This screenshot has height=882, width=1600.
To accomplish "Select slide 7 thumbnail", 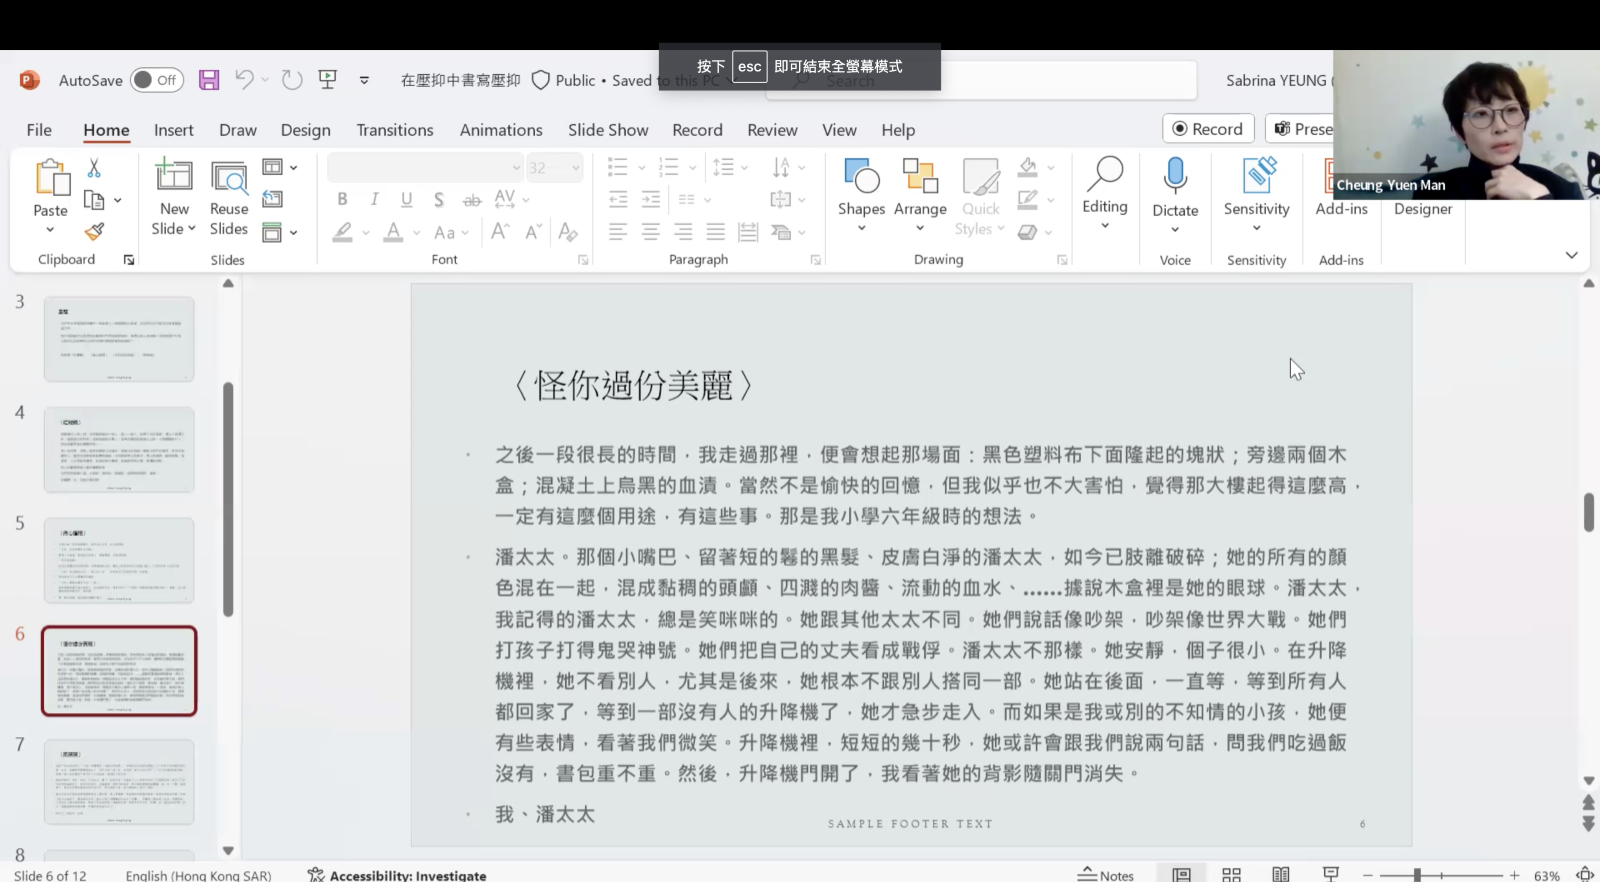I will point(119,782).
